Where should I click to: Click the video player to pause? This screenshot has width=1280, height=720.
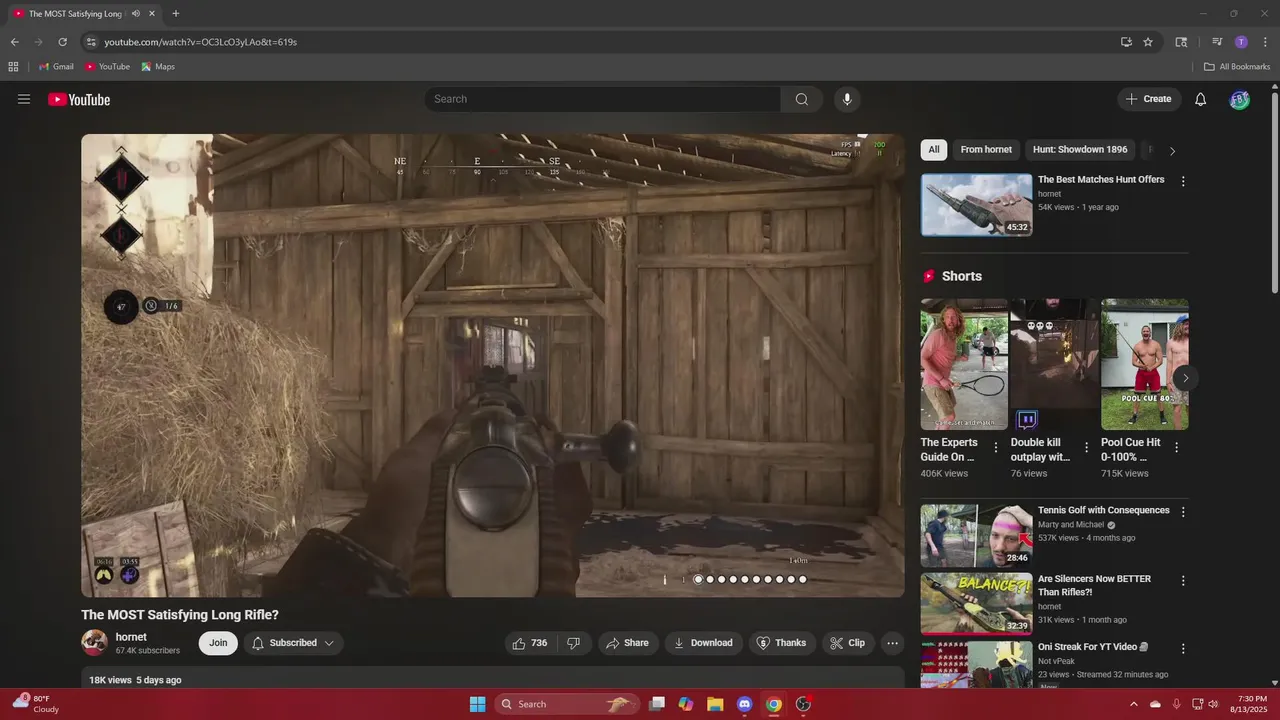(492, 366)
